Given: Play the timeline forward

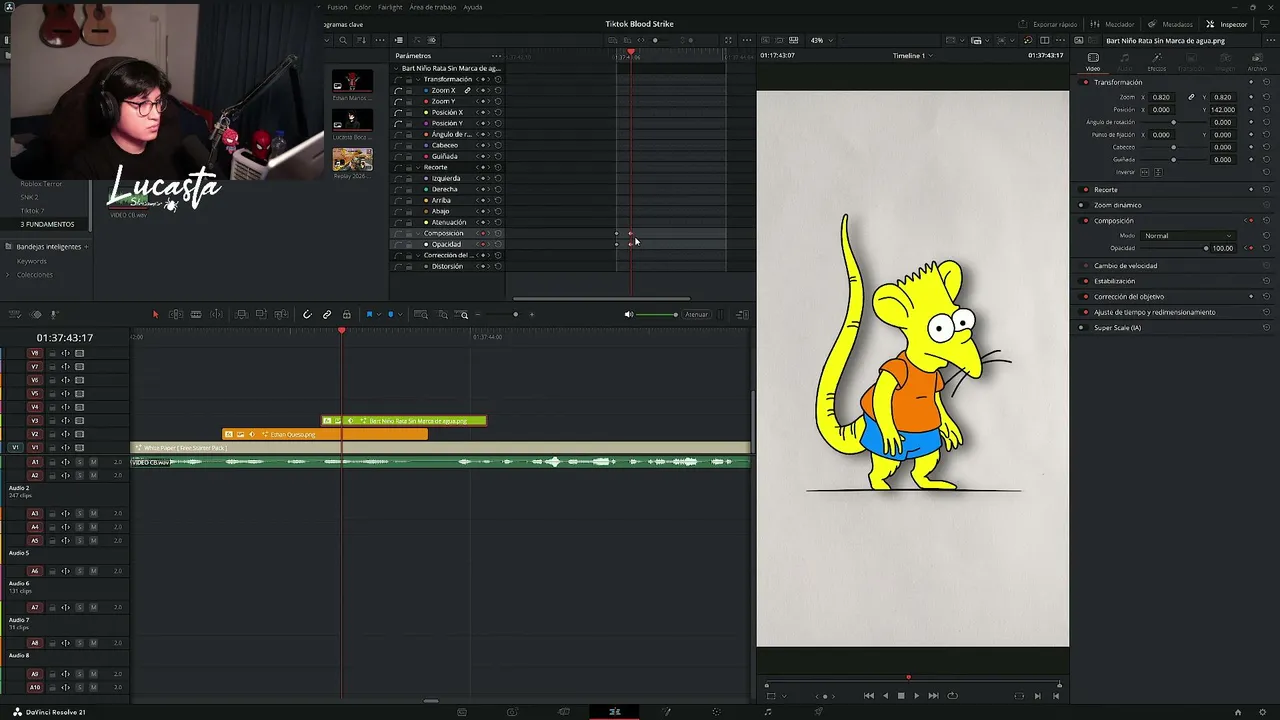Looking at the screenshot, I should tap(916, 696).
